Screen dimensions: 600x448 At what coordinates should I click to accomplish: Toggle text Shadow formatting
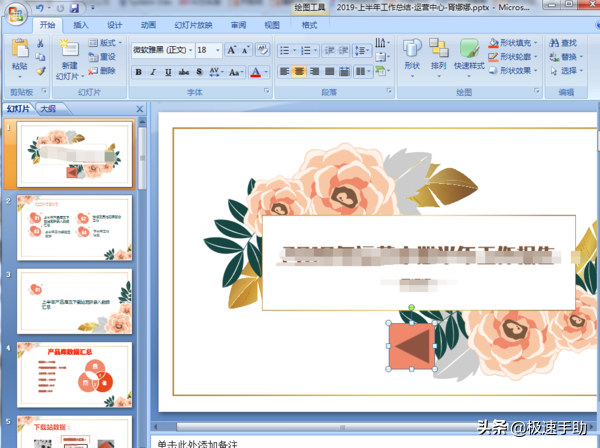click(199, 72)
